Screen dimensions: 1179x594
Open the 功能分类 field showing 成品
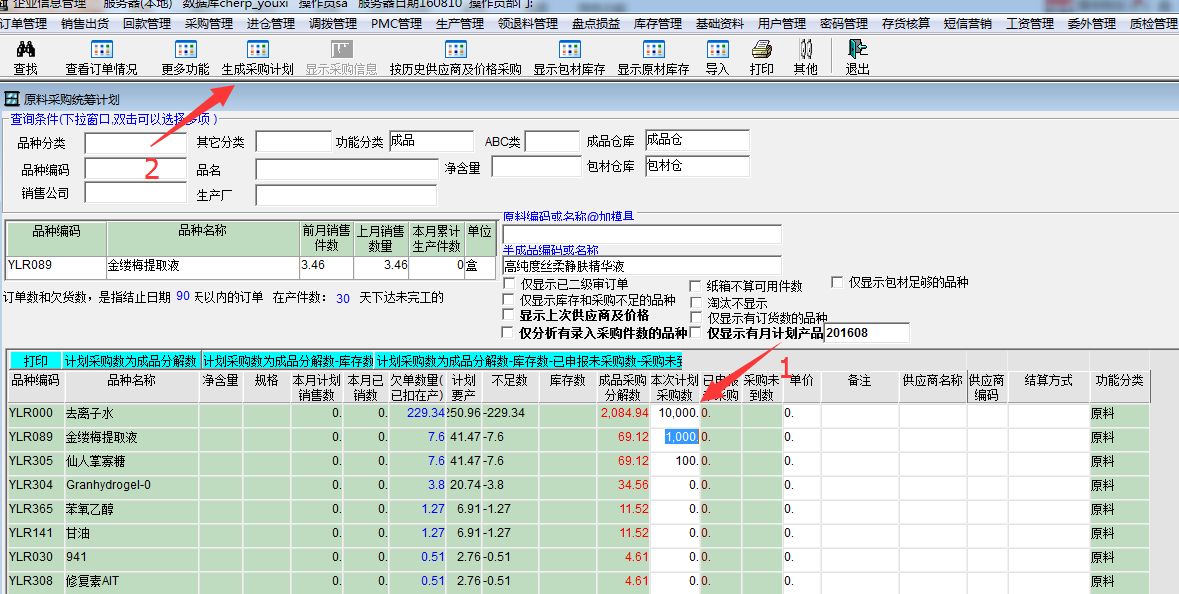click(432, 141)
